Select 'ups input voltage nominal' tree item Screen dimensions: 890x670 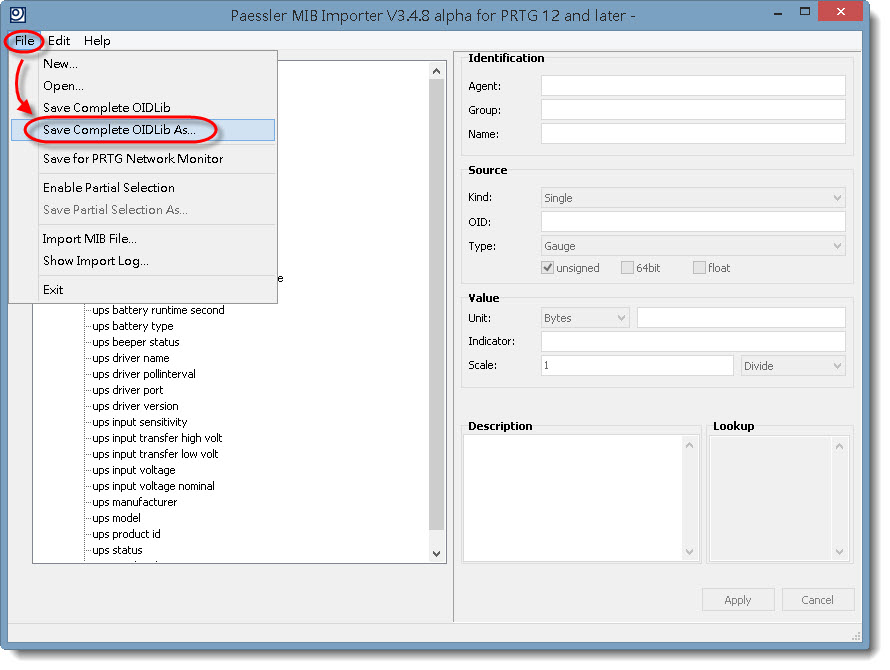point(153,486)
